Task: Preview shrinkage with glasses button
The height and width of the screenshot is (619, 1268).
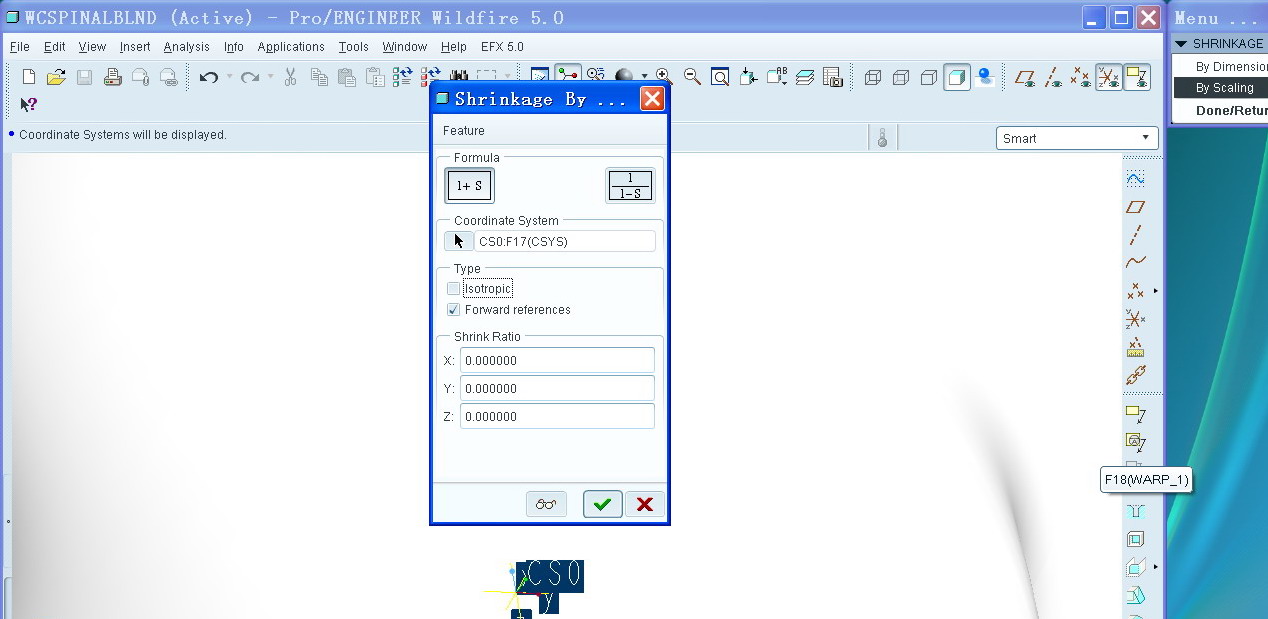Action: coord(546,504)
